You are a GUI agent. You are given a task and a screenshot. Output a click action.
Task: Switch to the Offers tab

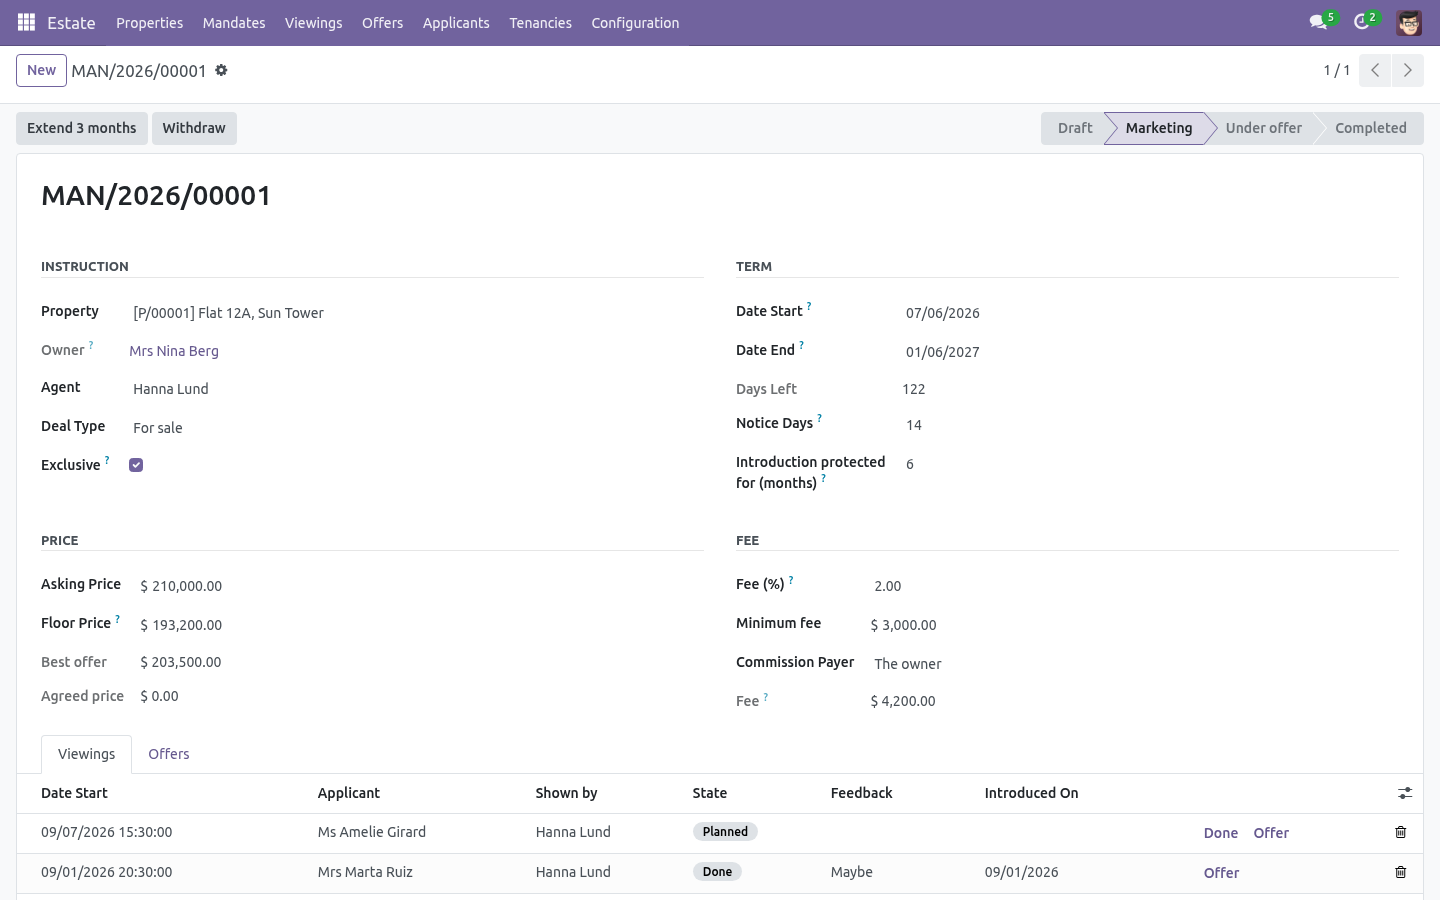pos(169,754)
